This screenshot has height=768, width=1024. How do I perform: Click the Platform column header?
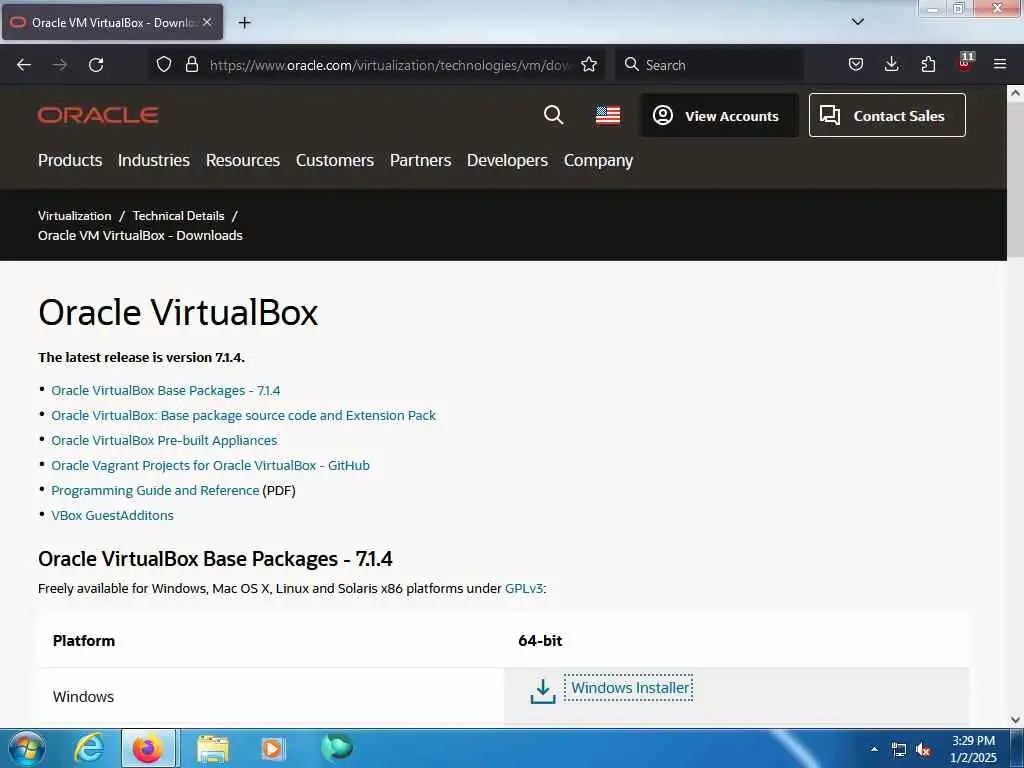(84, 641)
